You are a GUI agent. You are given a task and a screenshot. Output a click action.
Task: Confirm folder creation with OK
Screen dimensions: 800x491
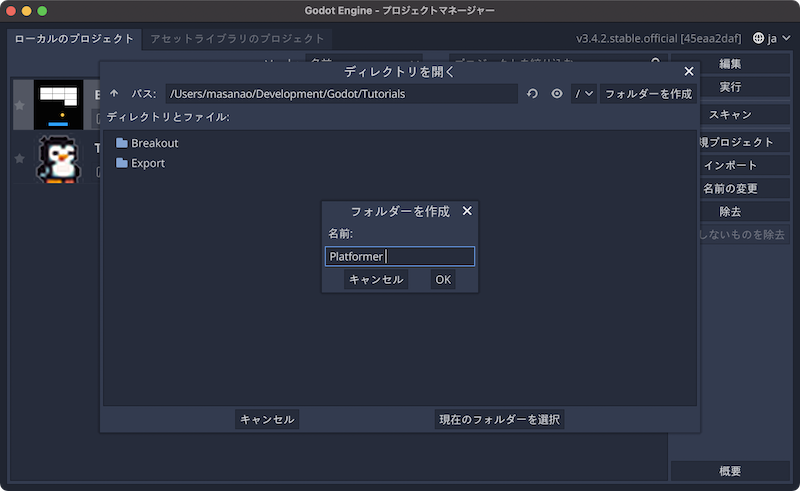pyautogui.click(x=443, y=280)
